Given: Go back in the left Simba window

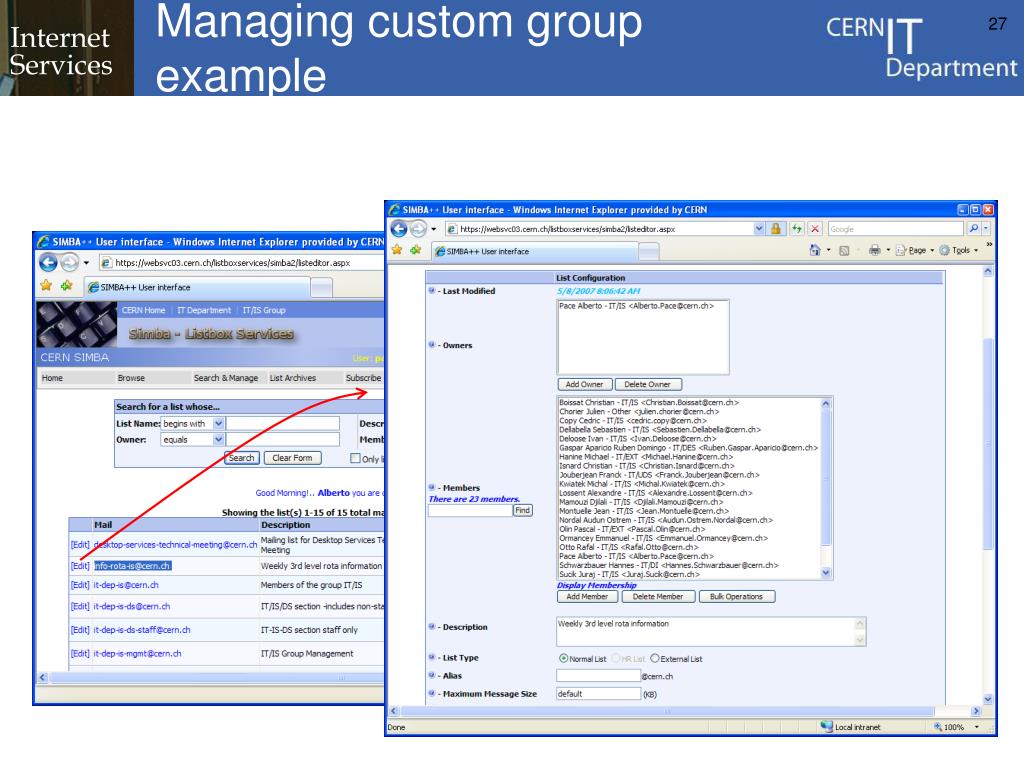Looking at the screenshot, I should tap(48, 263).
